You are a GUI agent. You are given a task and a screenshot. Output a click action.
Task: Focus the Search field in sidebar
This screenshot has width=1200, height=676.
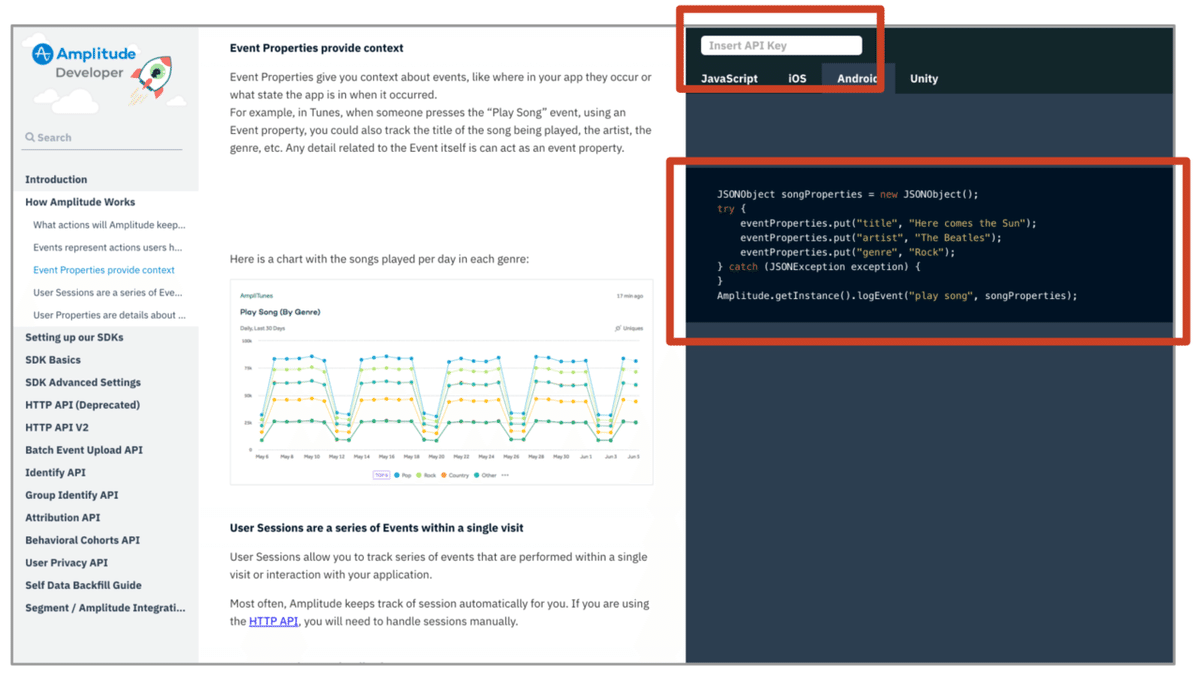(103, 137)
